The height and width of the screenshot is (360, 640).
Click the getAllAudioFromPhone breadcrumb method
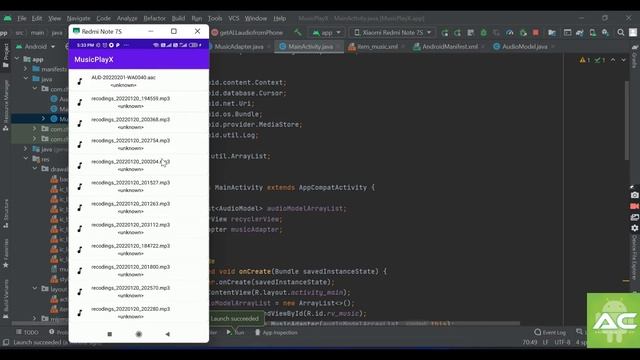247,32
